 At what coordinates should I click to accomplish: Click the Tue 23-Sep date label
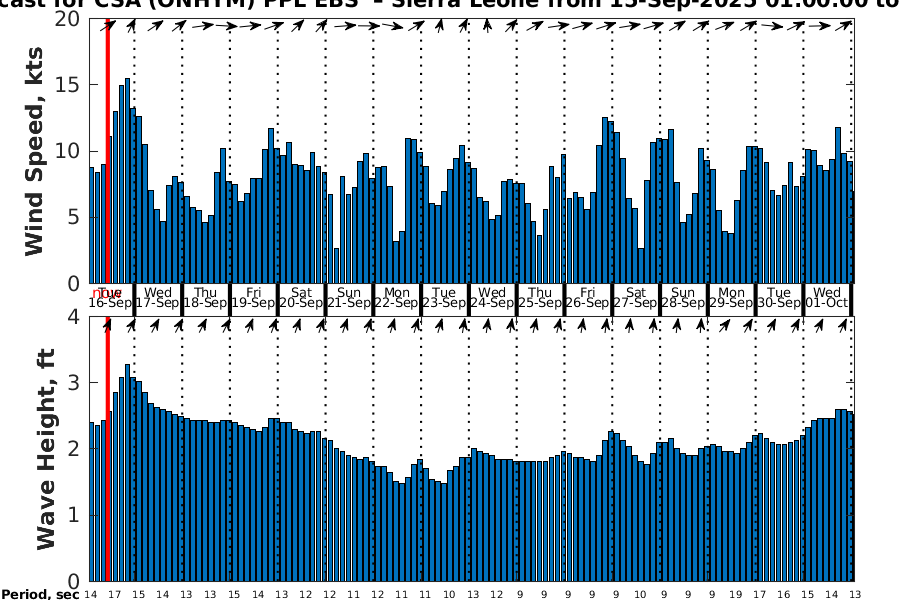[445, 298]
